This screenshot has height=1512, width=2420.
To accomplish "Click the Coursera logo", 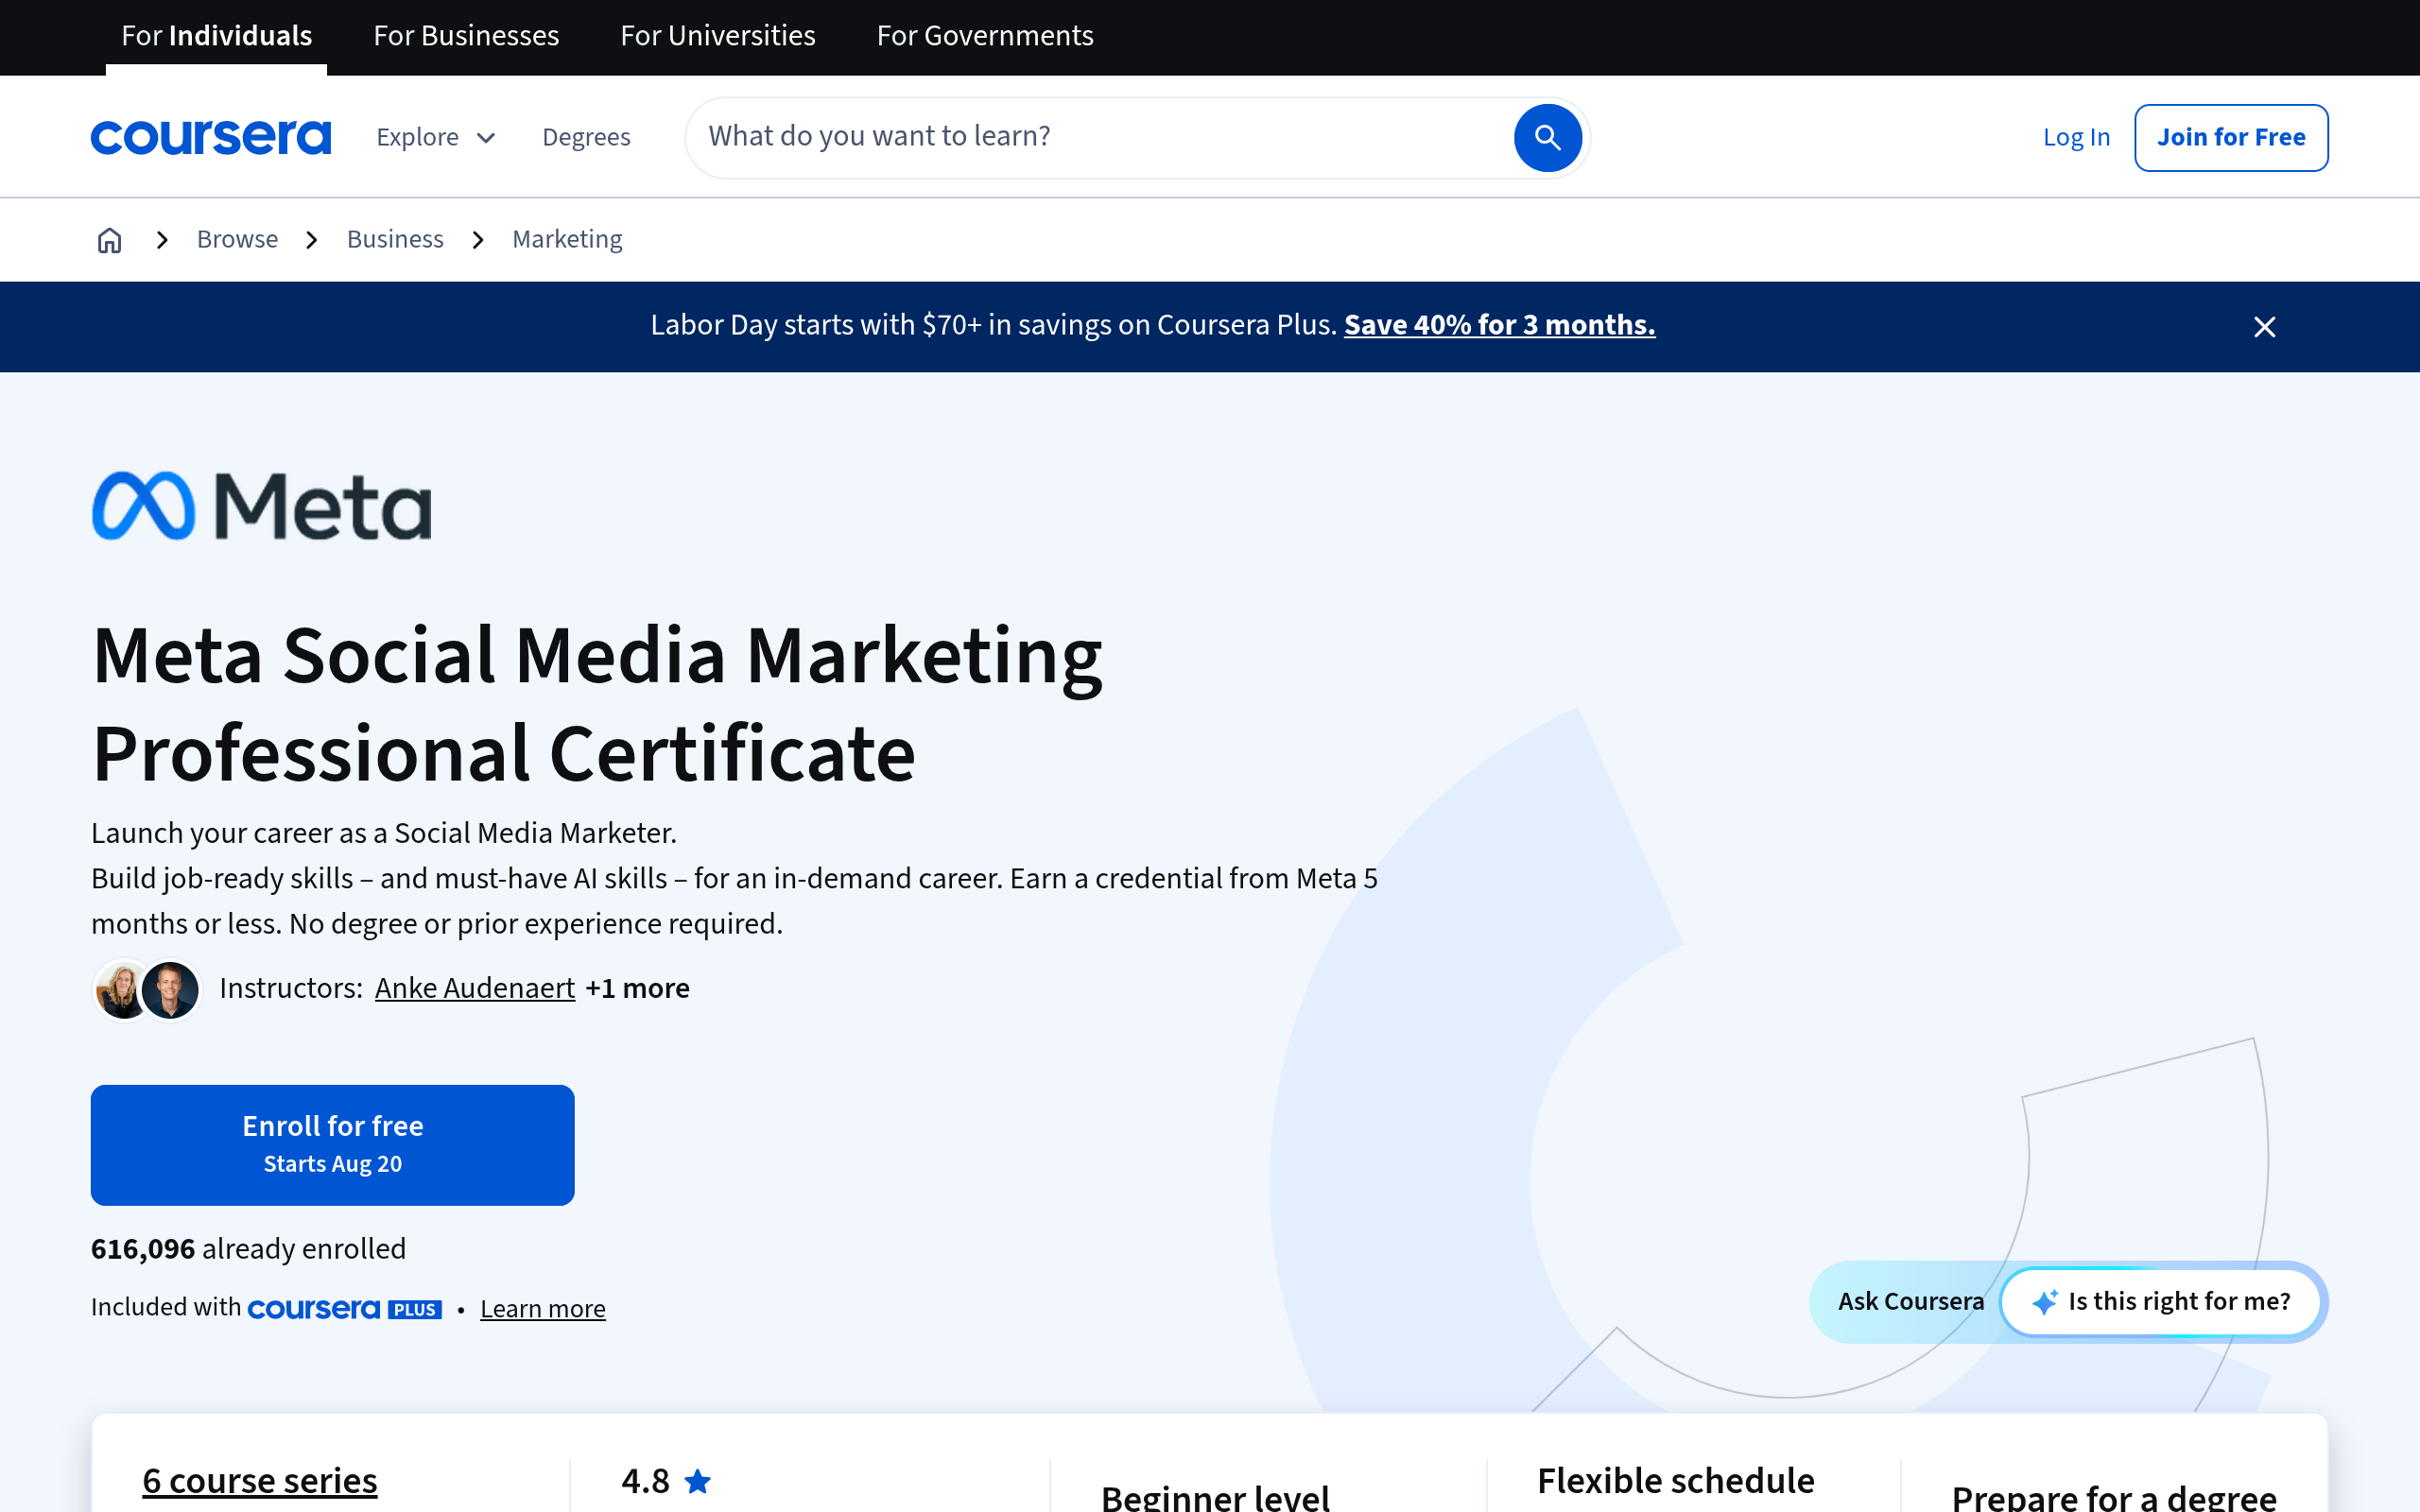I will click(210, 137).
